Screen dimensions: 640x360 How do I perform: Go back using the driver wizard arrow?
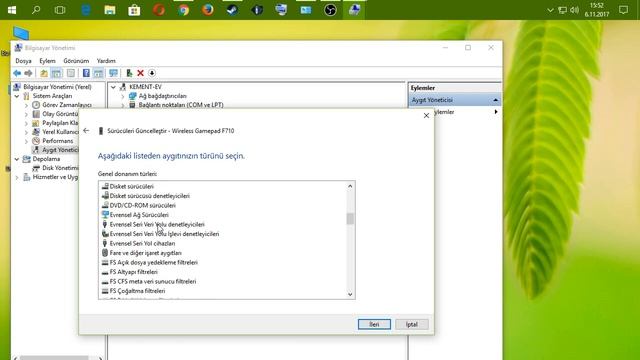(86, 131)
